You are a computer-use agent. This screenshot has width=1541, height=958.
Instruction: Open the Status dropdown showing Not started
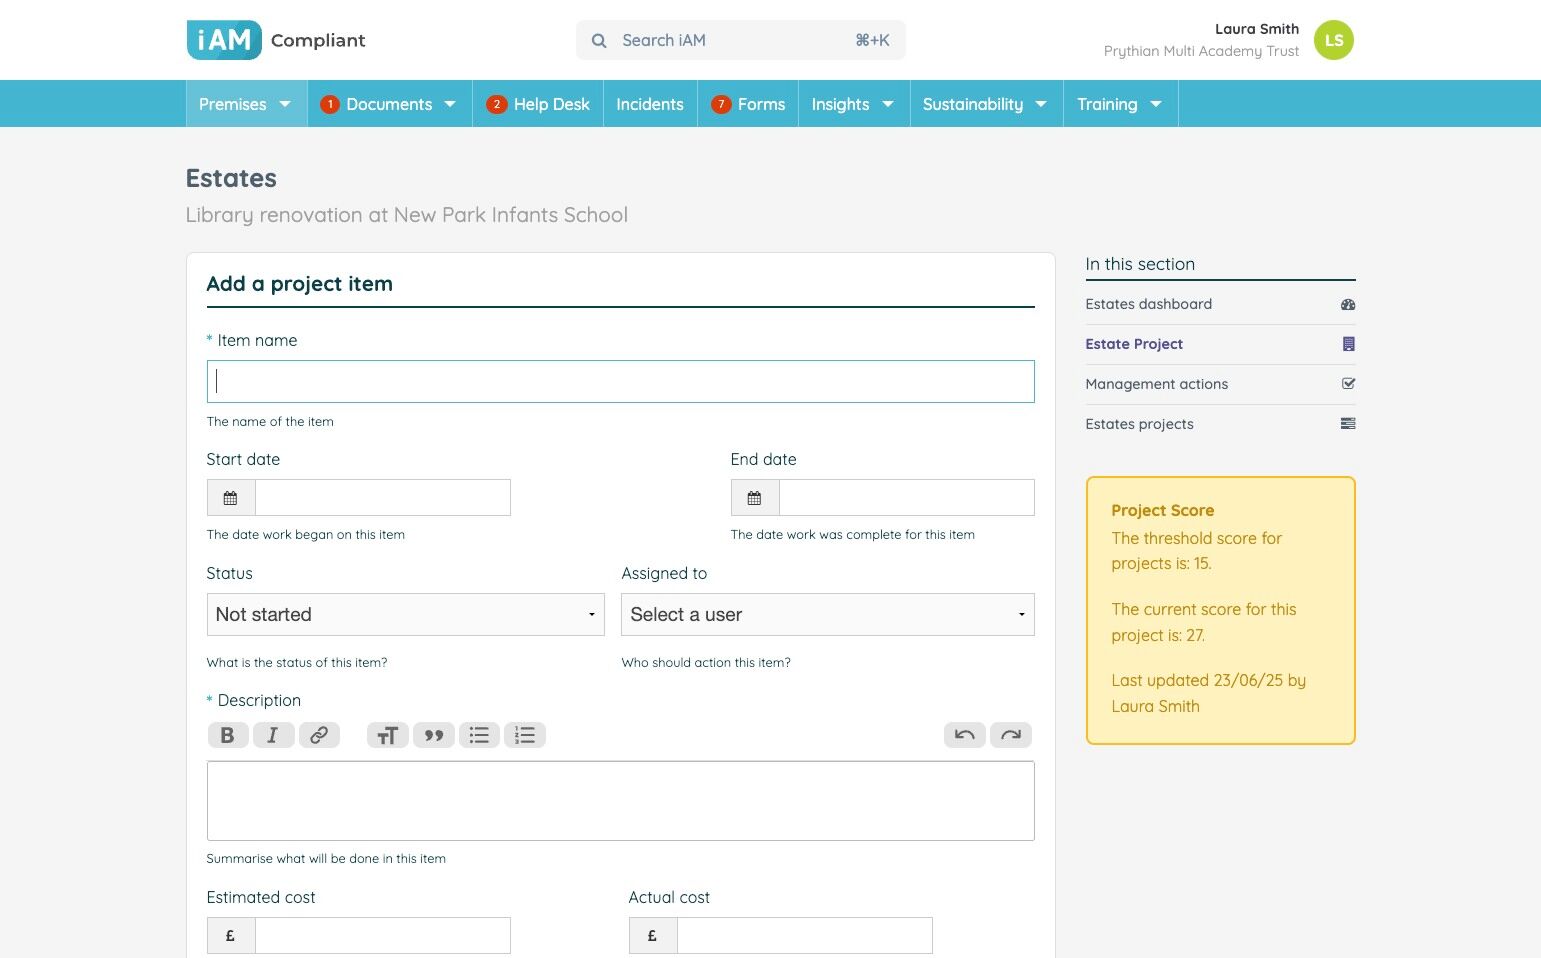click(x=405, y=615)
